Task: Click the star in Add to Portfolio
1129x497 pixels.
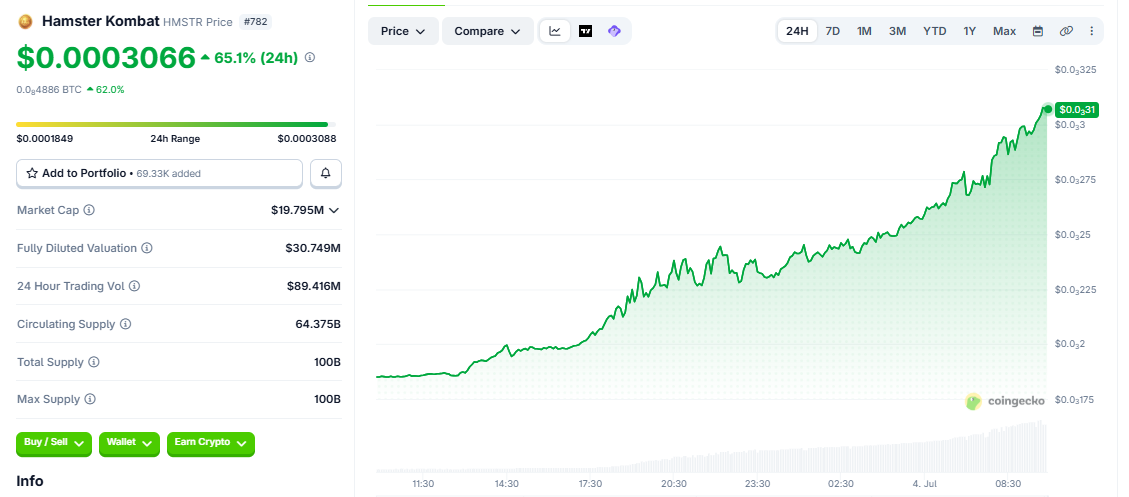Action: (32, 173)
